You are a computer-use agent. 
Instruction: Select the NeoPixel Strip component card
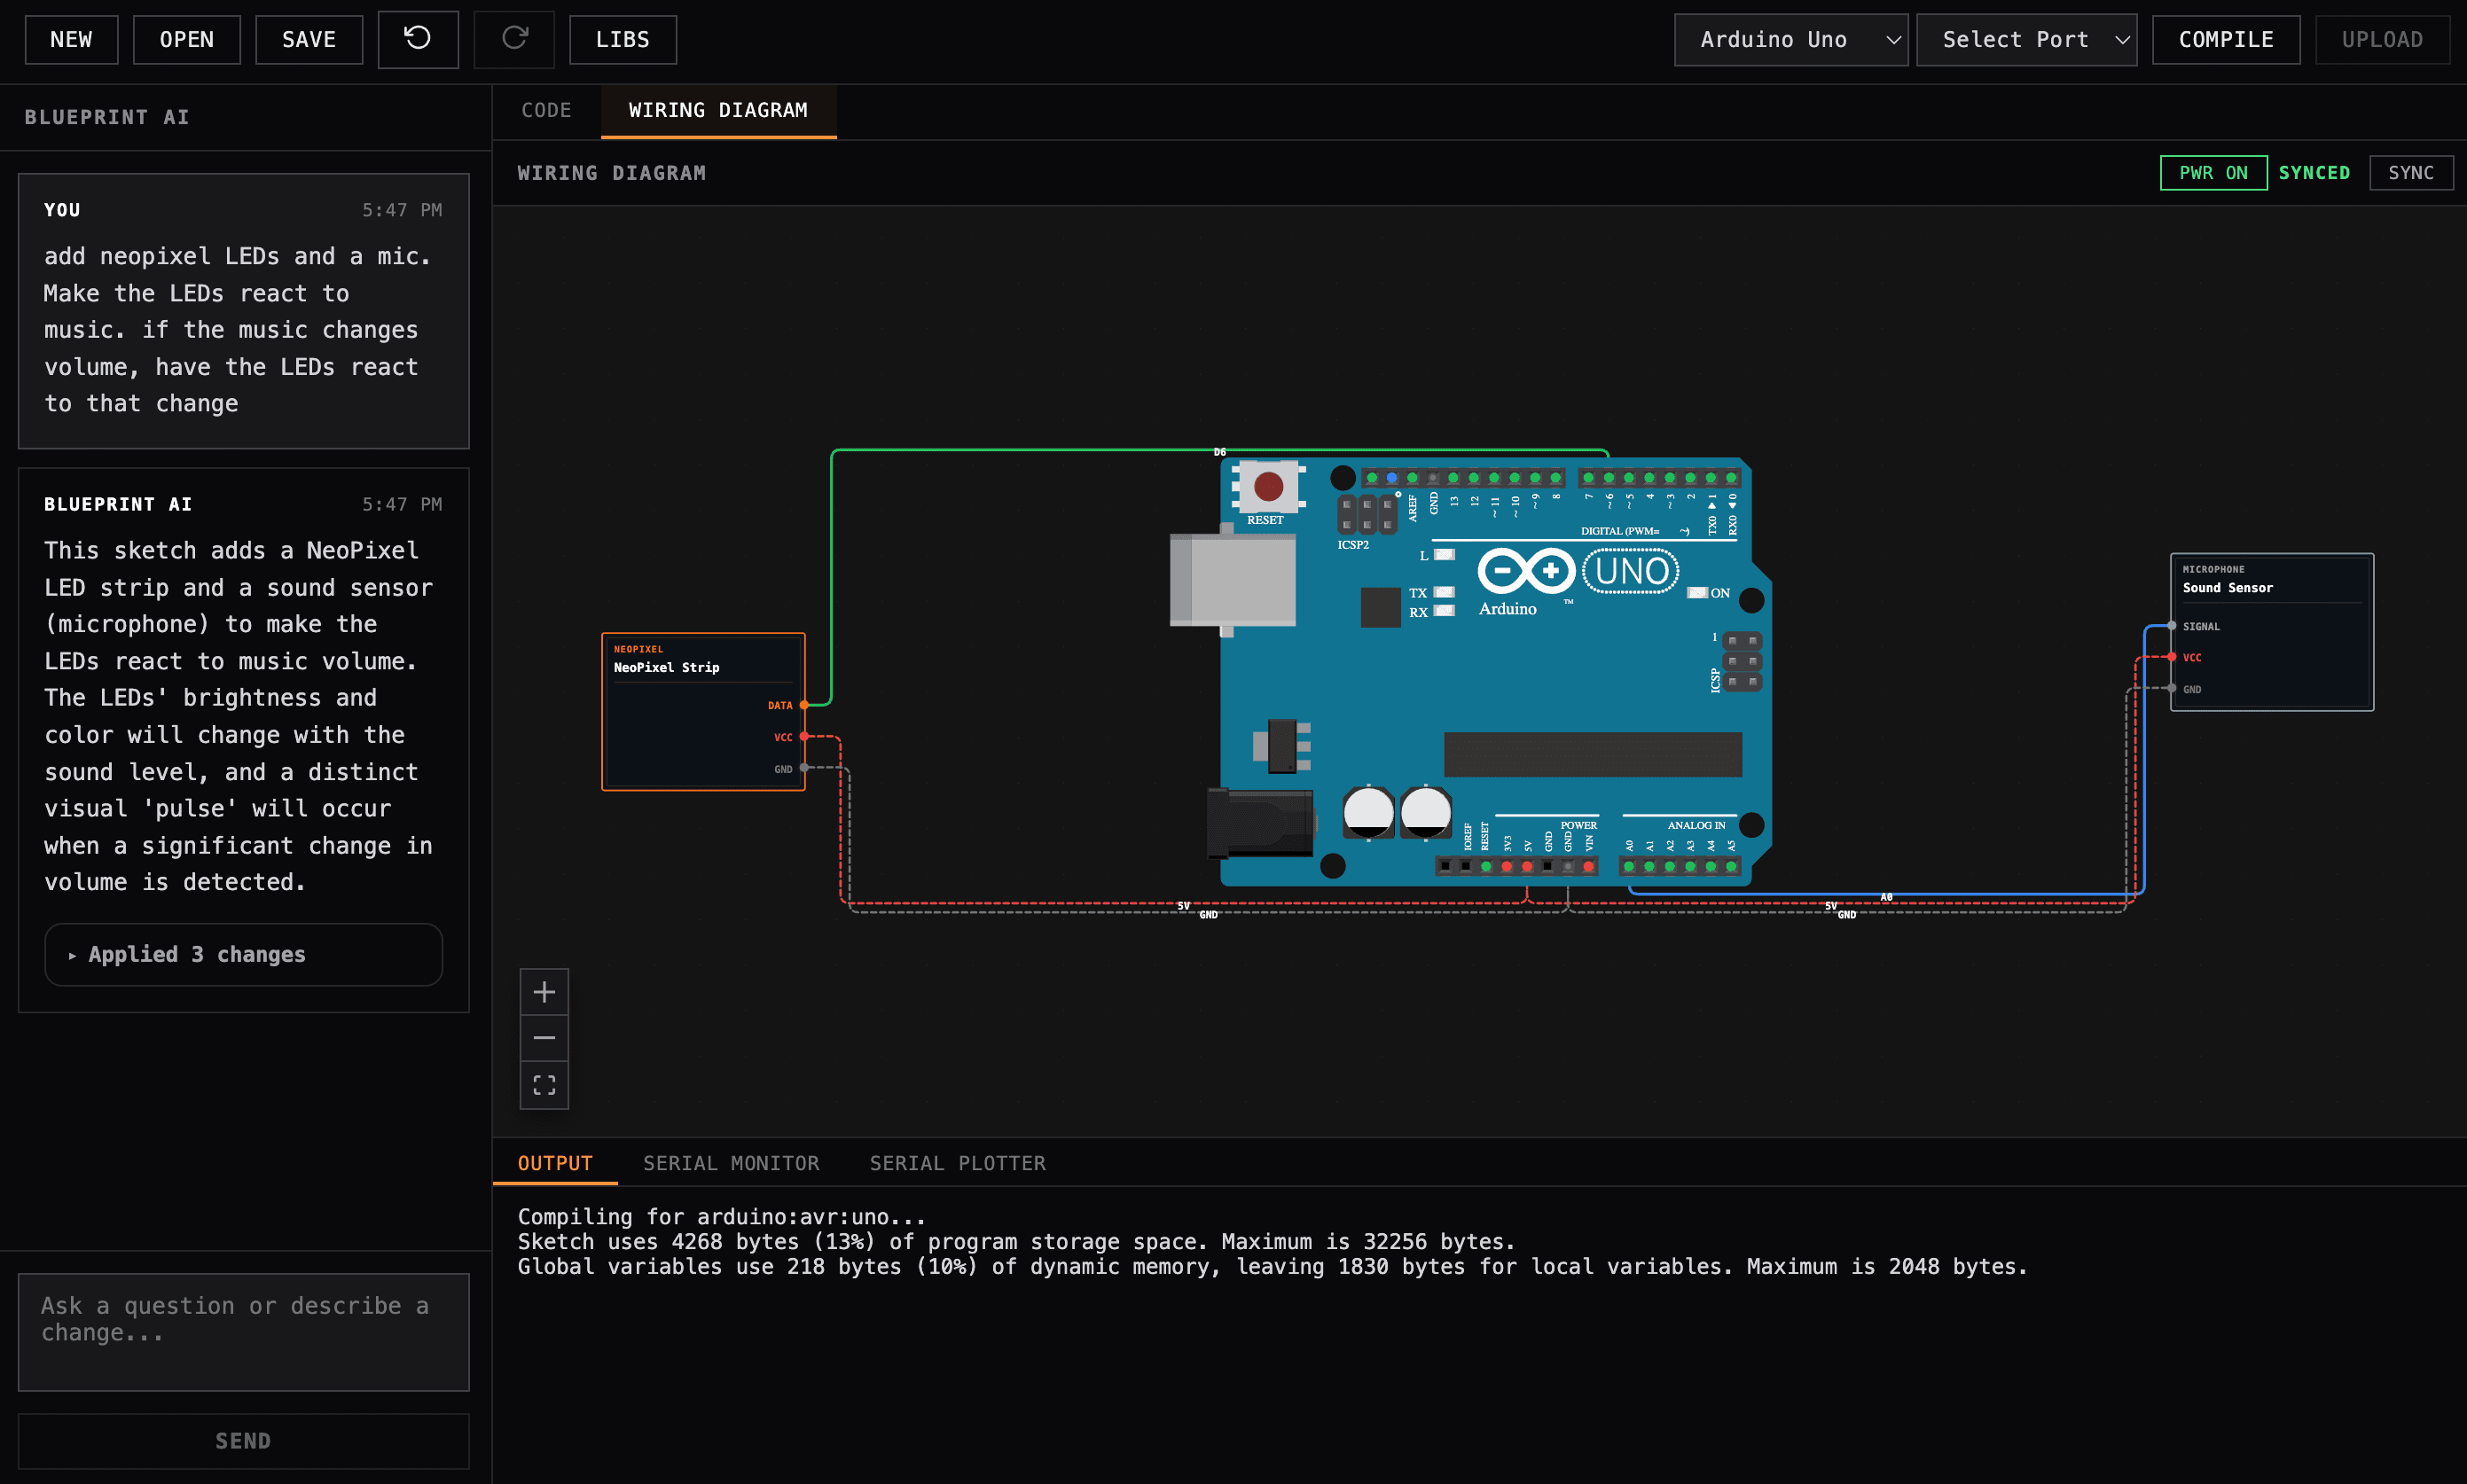[703, 712]
